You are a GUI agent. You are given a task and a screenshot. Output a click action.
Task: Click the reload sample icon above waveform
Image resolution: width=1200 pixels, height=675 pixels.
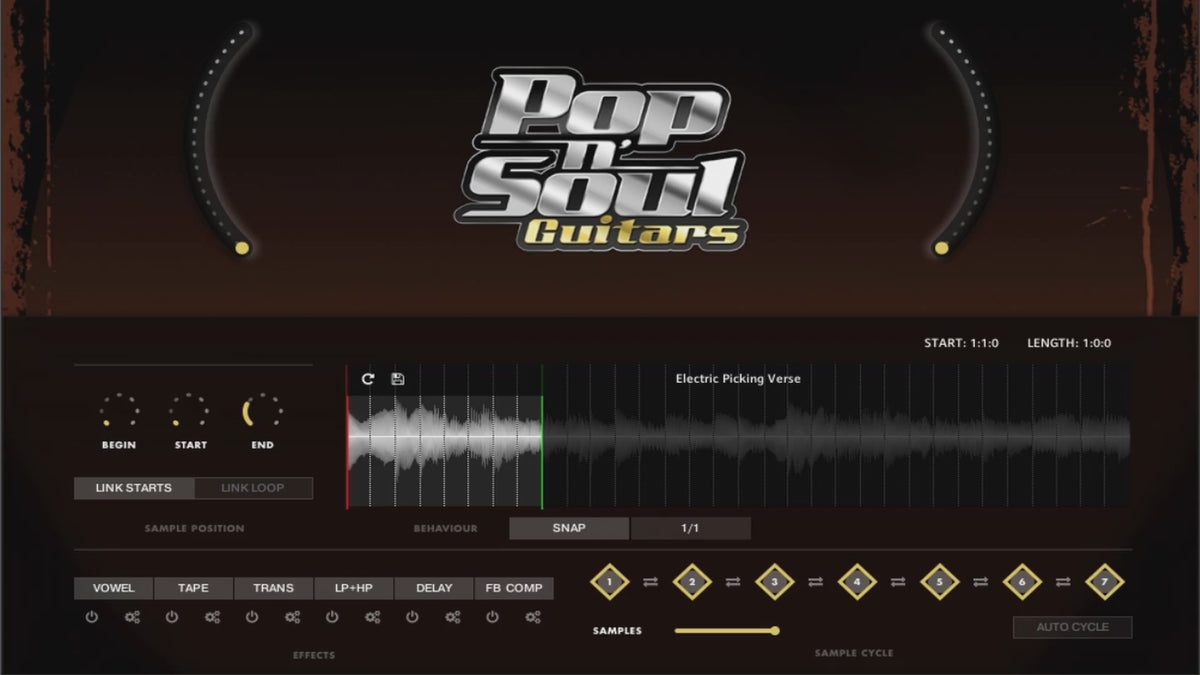(368, 379)
